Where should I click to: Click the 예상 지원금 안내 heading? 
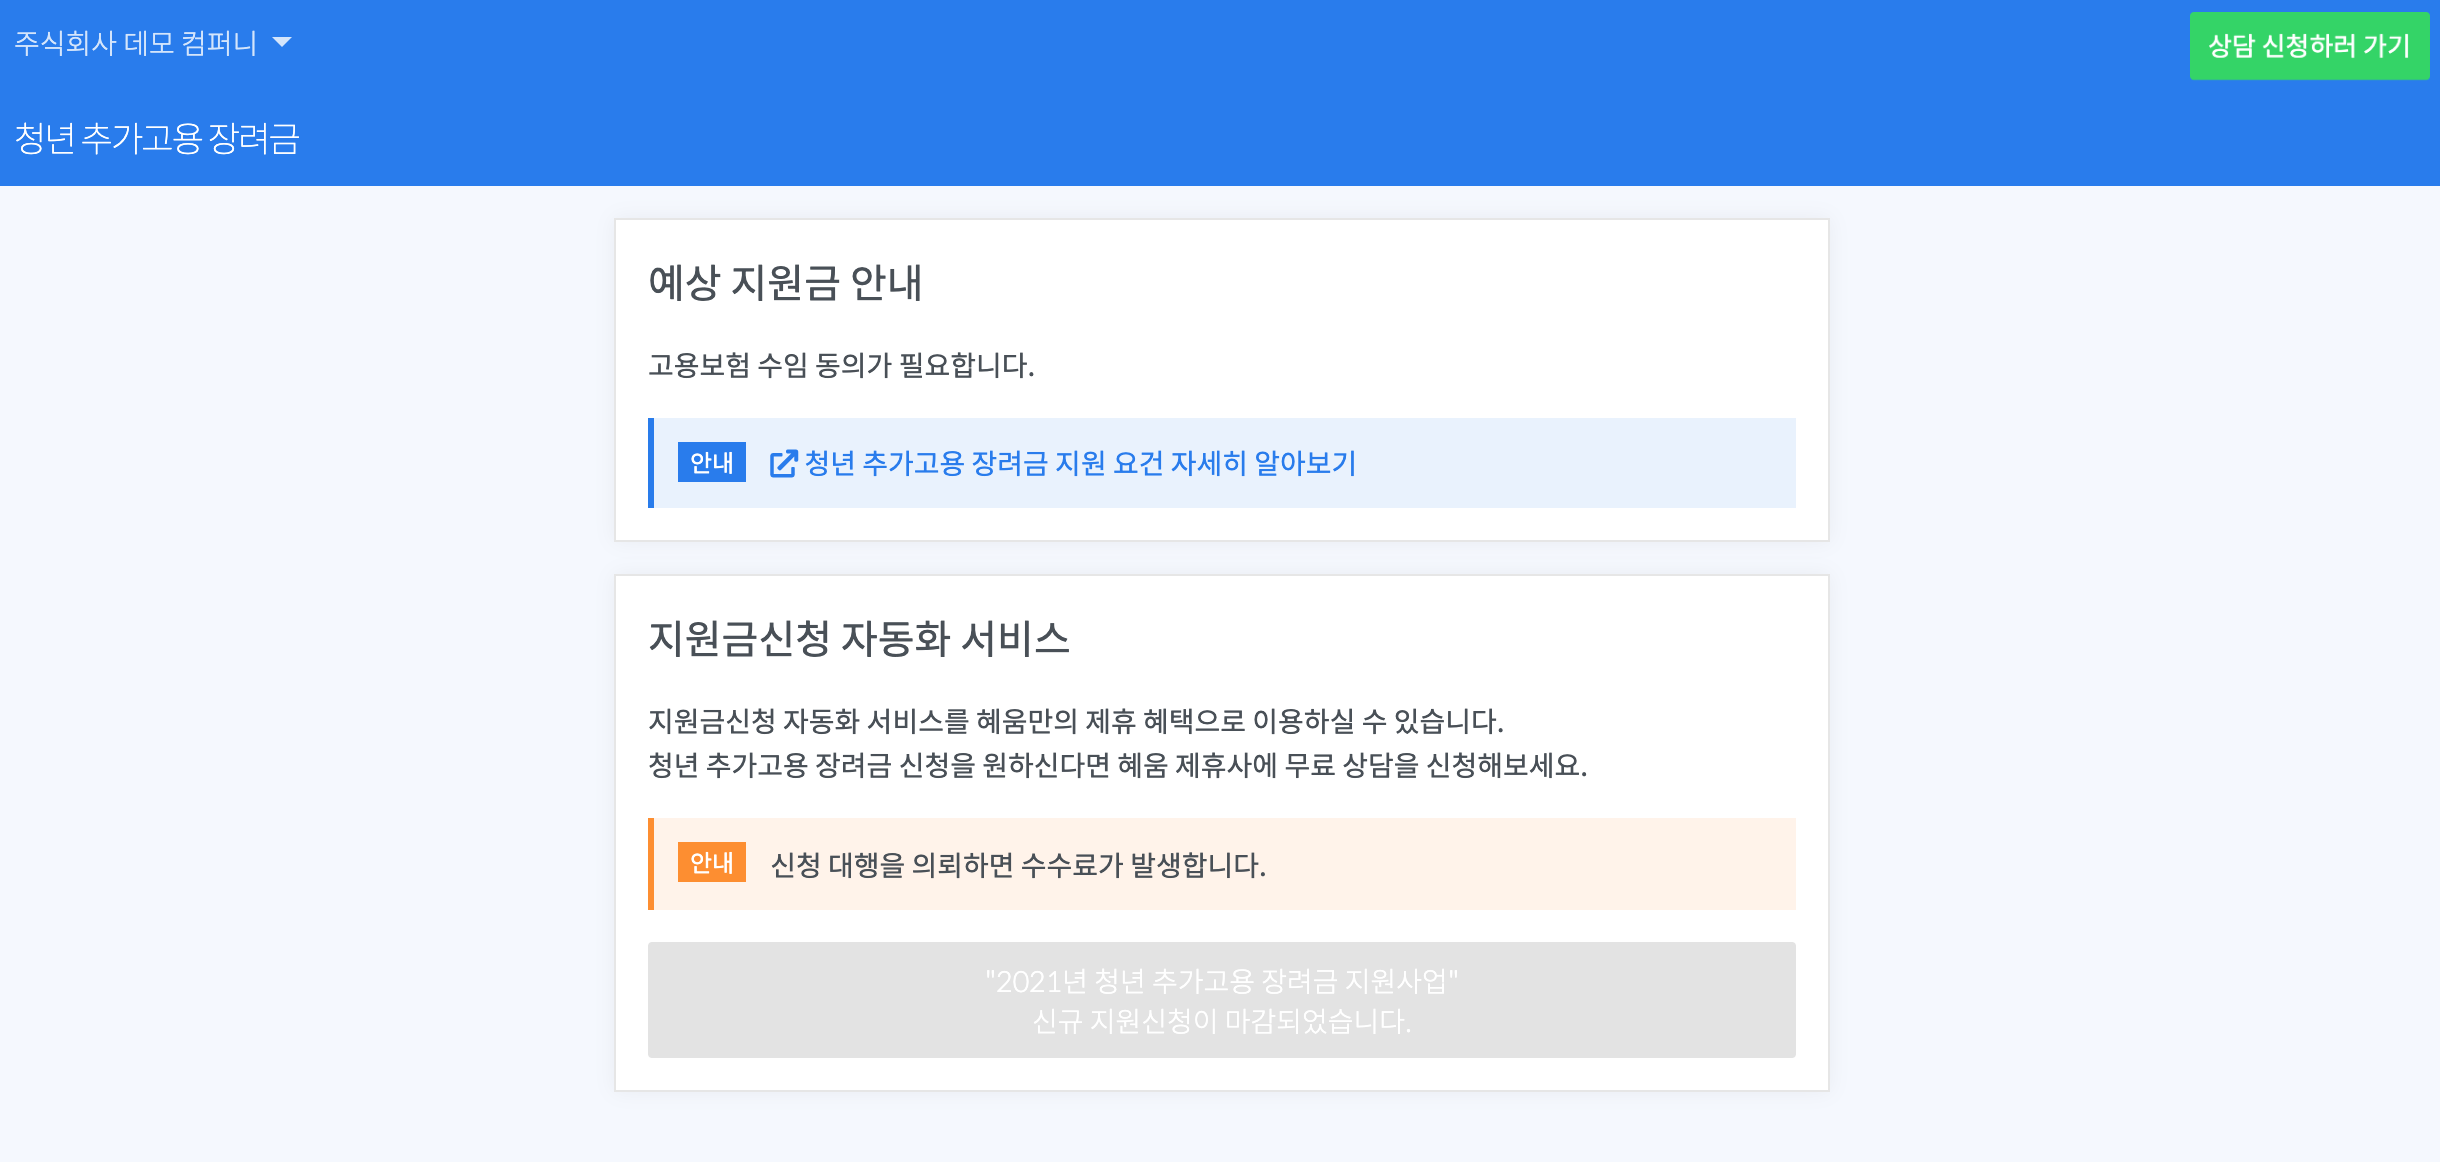click(x=785, y=283)
